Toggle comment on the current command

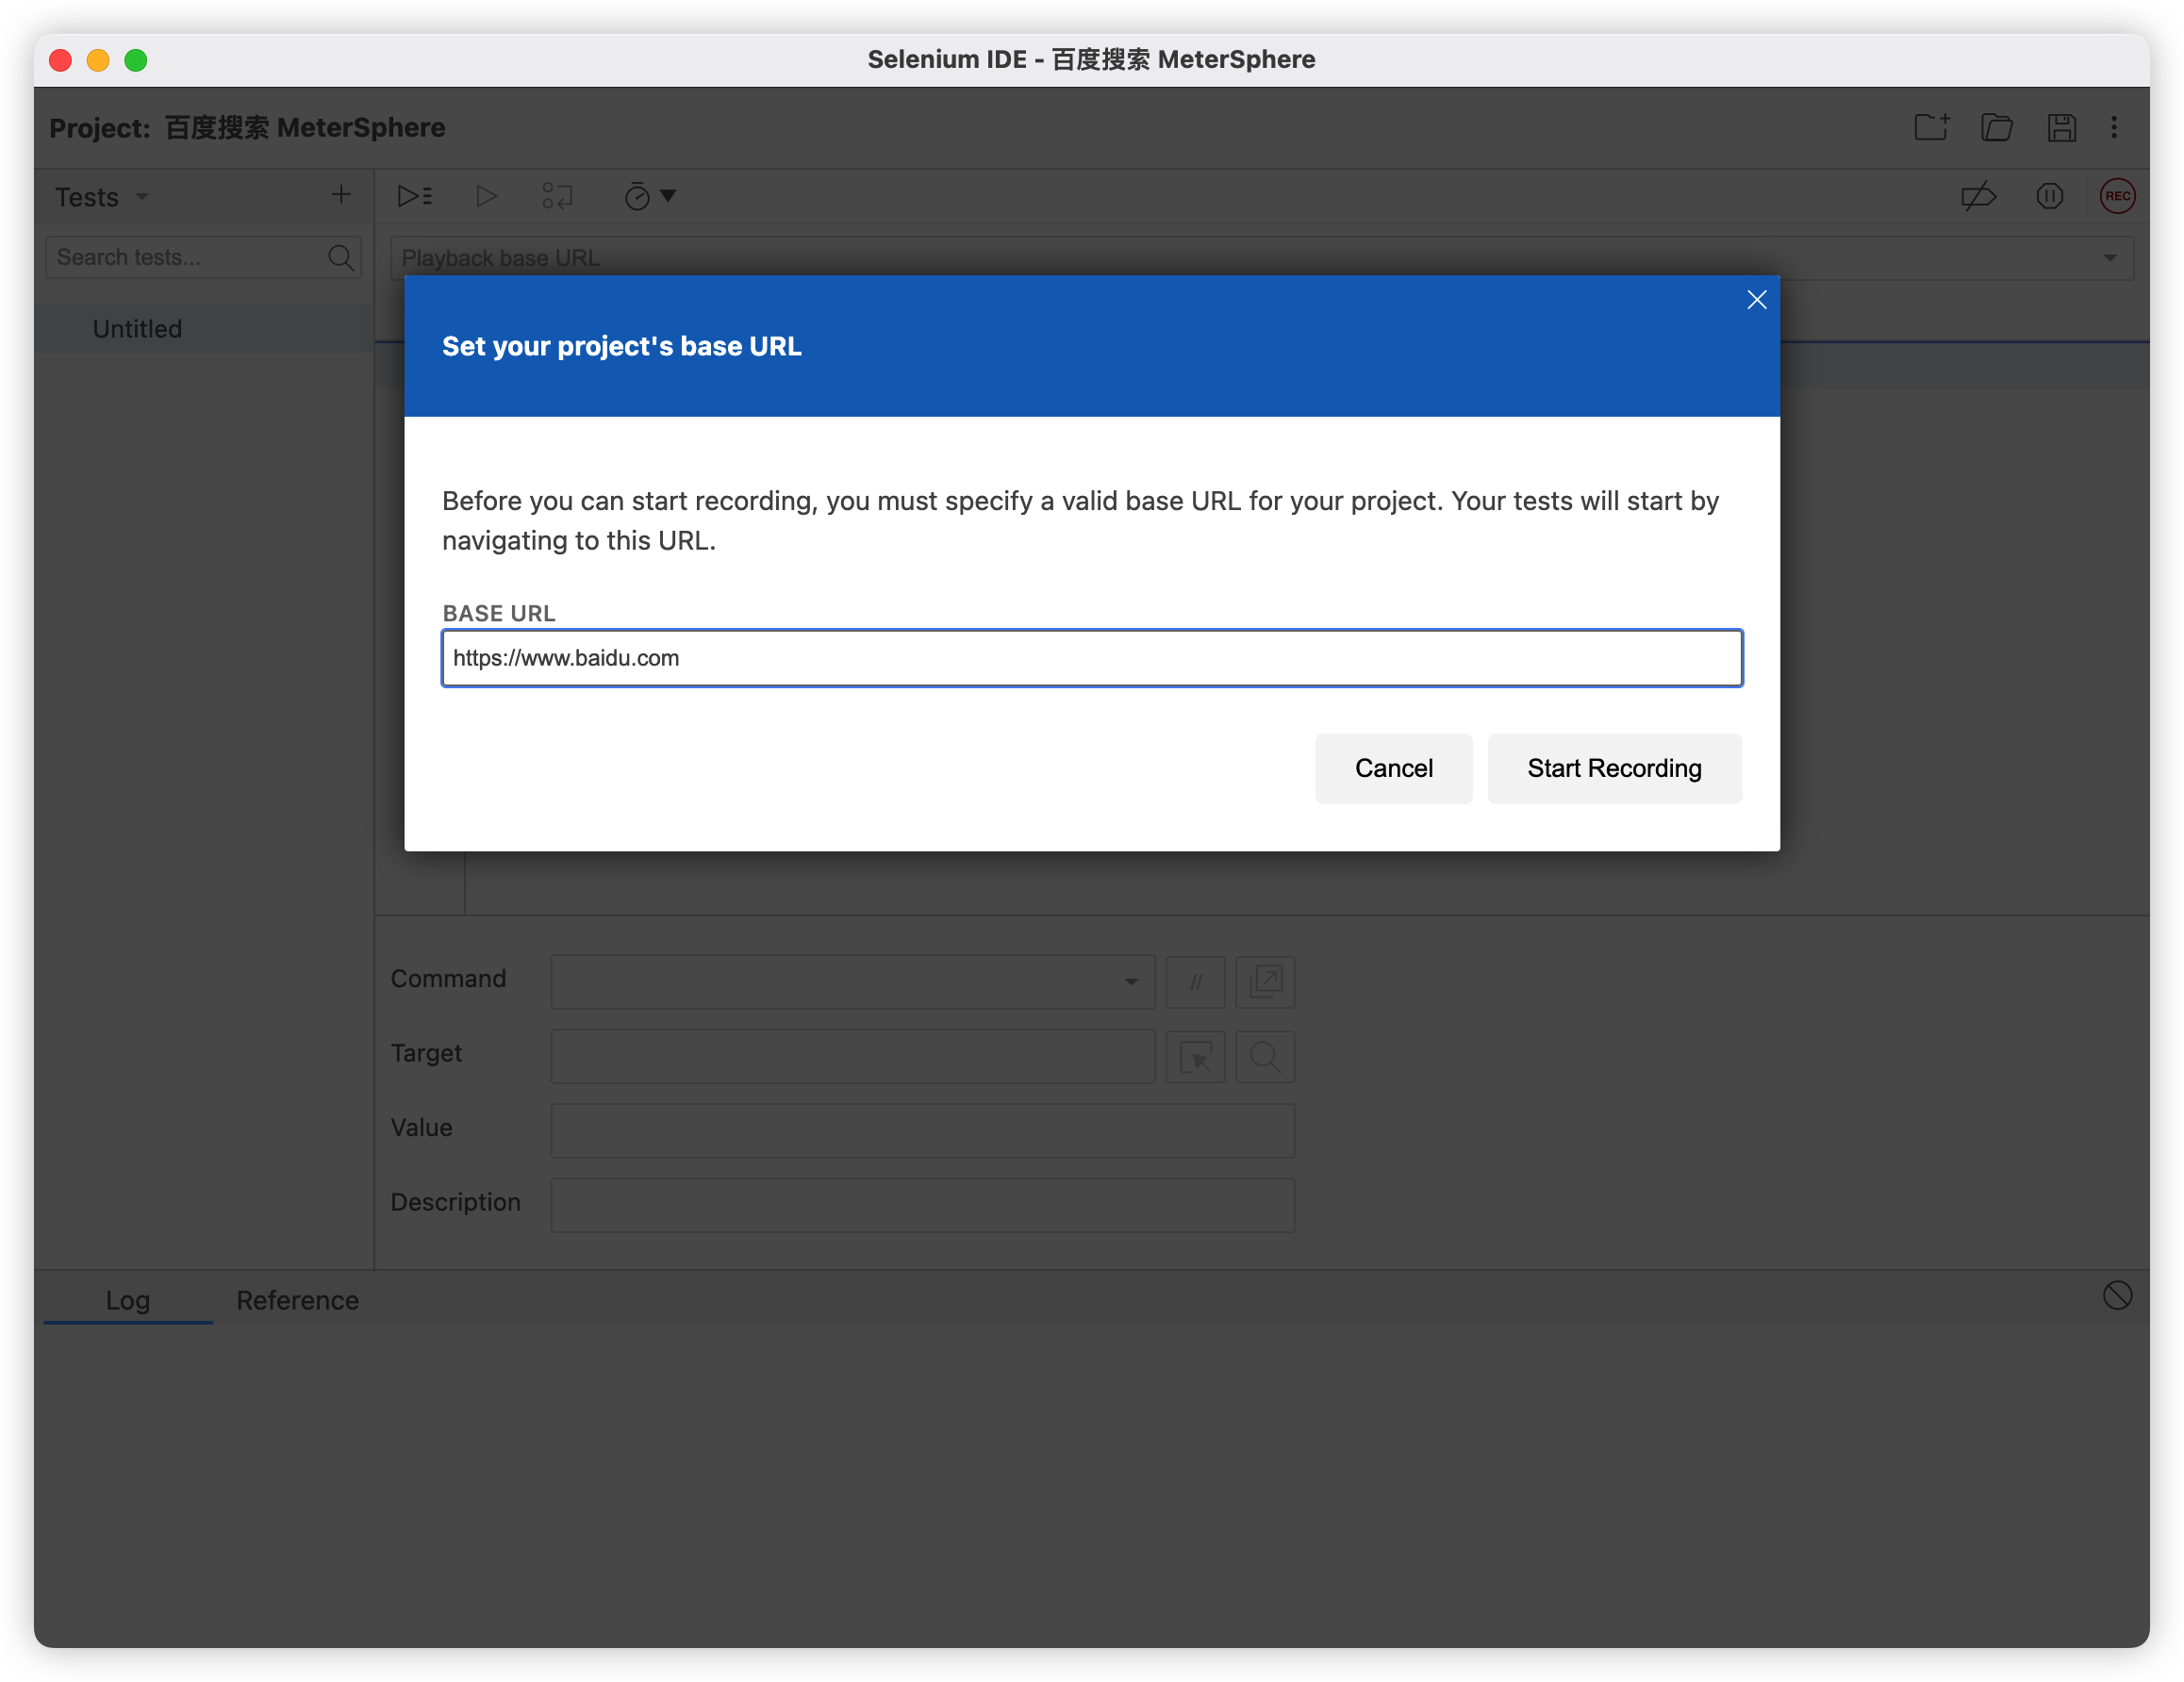point(1195,982)
